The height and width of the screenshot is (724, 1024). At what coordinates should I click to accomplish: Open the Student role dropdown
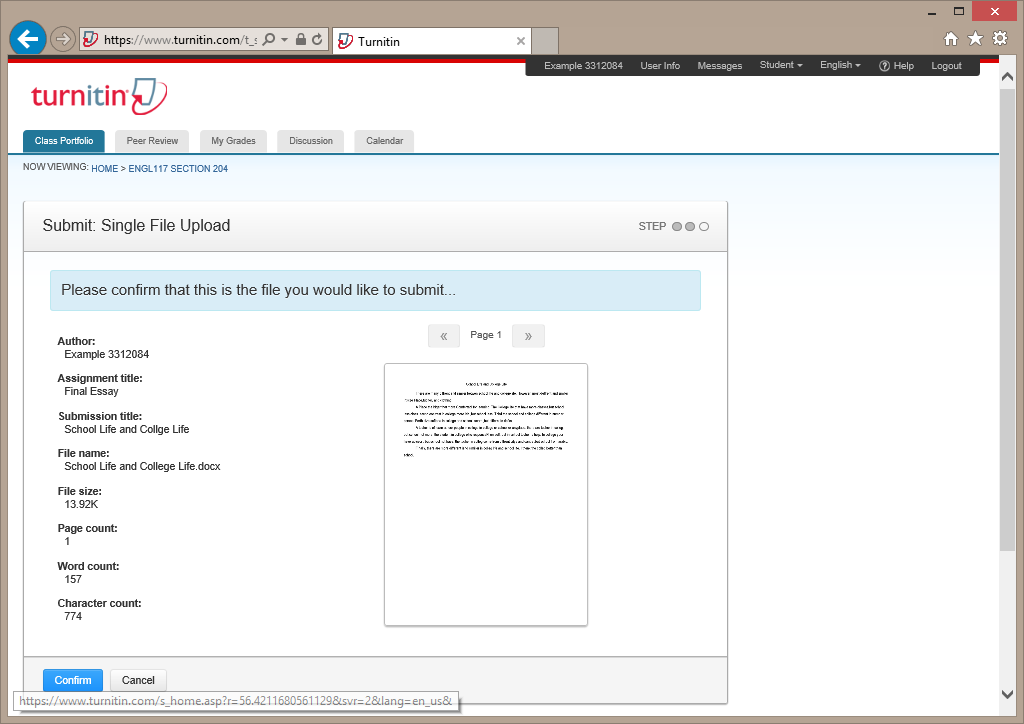click(x=780, y=65)
